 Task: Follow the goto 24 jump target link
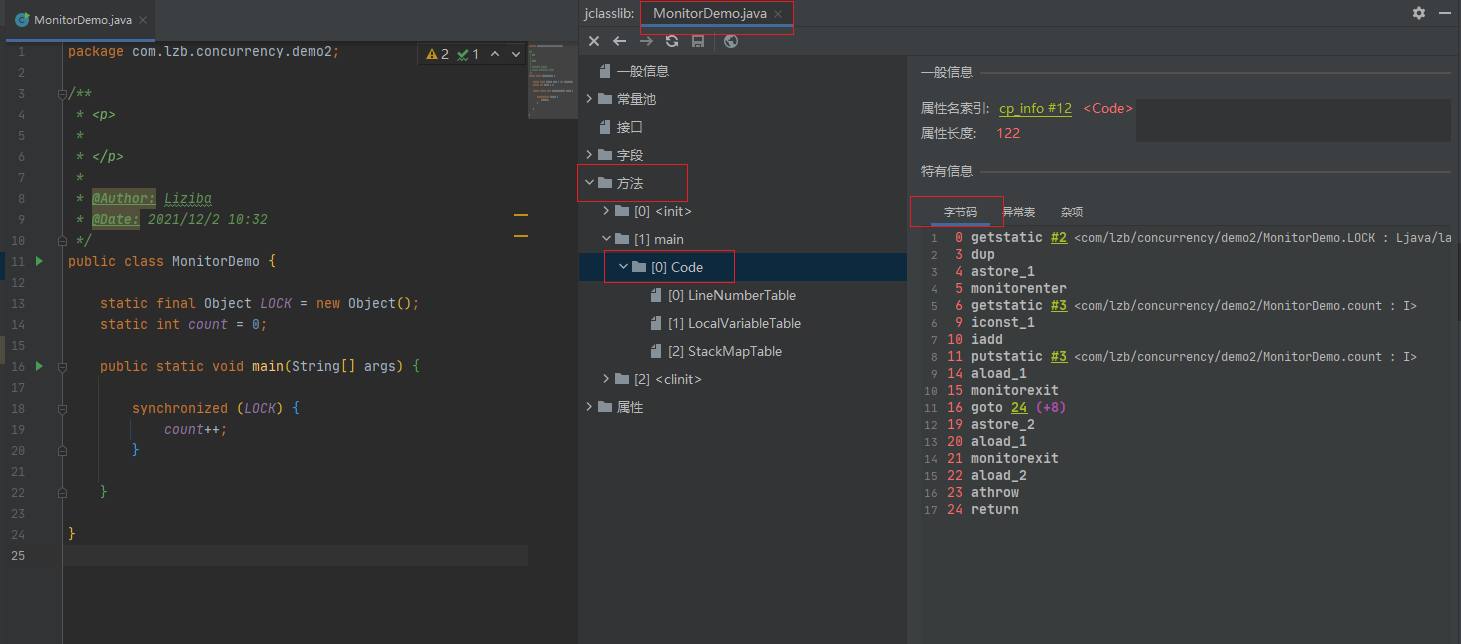coord(1019,408)
